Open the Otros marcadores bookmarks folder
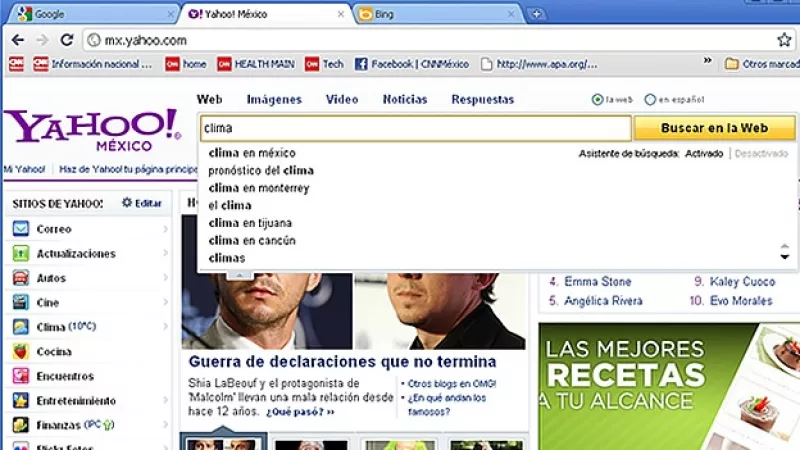 (762, 64)
